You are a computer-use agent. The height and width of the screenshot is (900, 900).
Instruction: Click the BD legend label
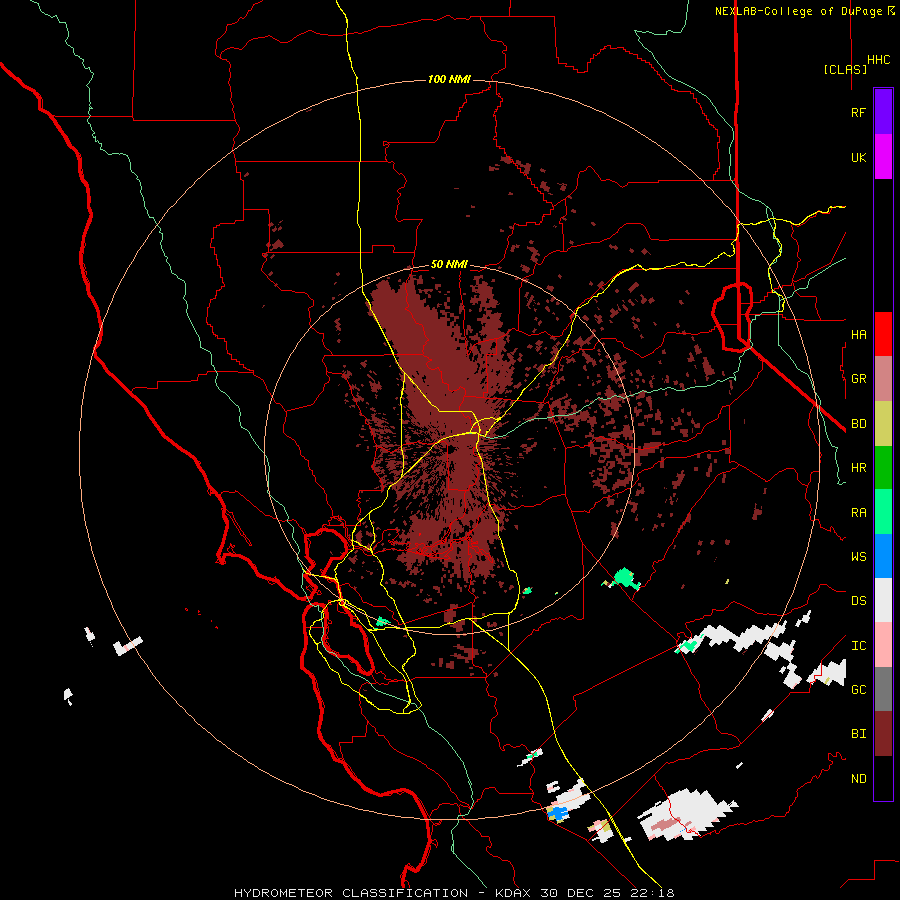point(858,424)
